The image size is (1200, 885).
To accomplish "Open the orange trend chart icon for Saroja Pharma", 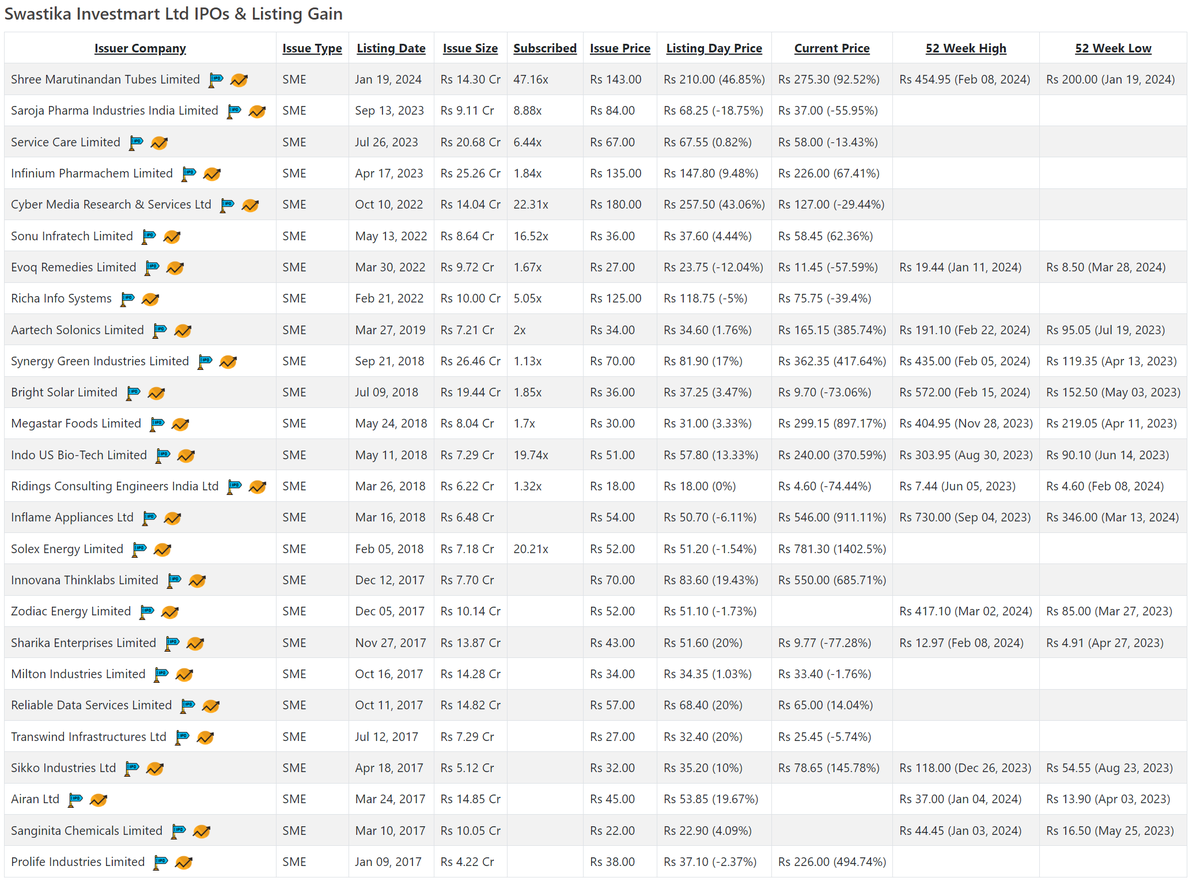I will click(257, 111).
